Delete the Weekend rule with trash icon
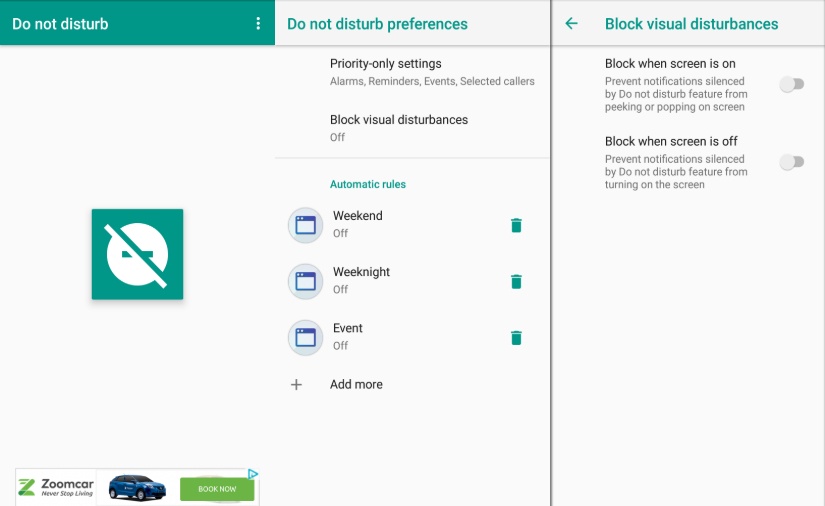Image resolution: width=825 pixels, height=506 pixels. 516,225
